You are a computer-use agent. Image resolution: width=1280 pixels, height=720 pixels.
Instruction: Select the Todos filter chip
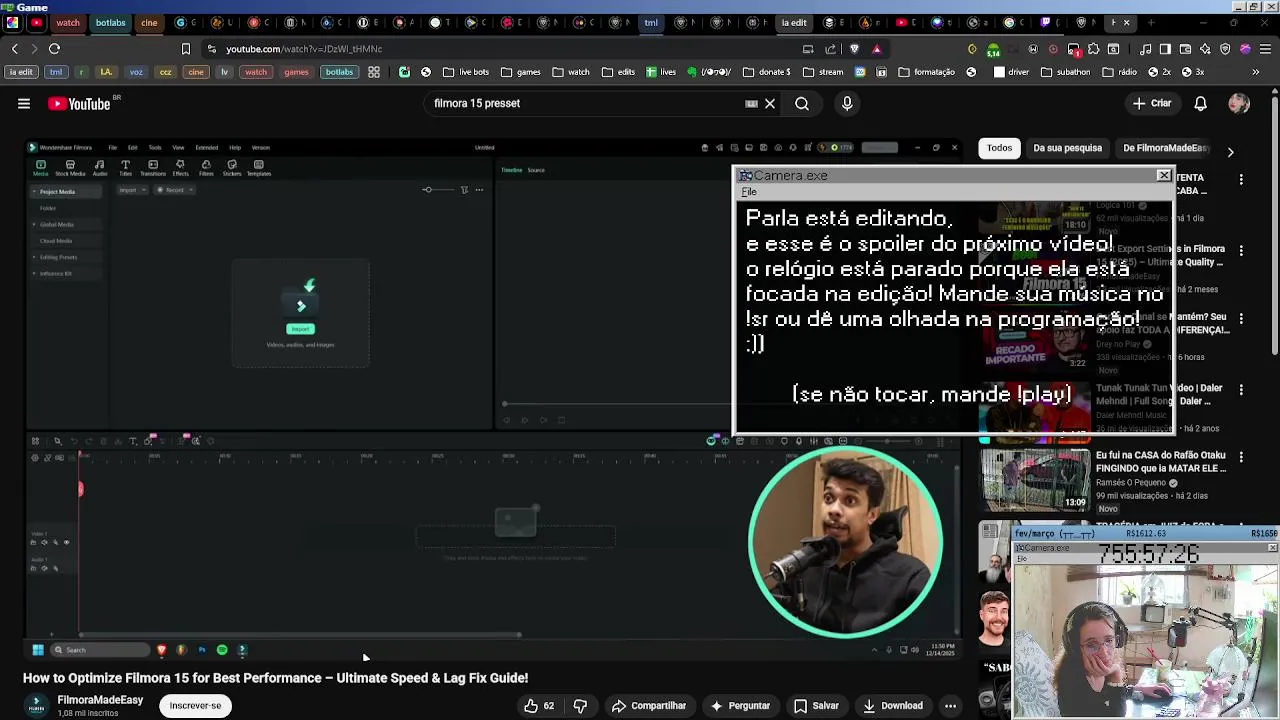point(1000,148)
